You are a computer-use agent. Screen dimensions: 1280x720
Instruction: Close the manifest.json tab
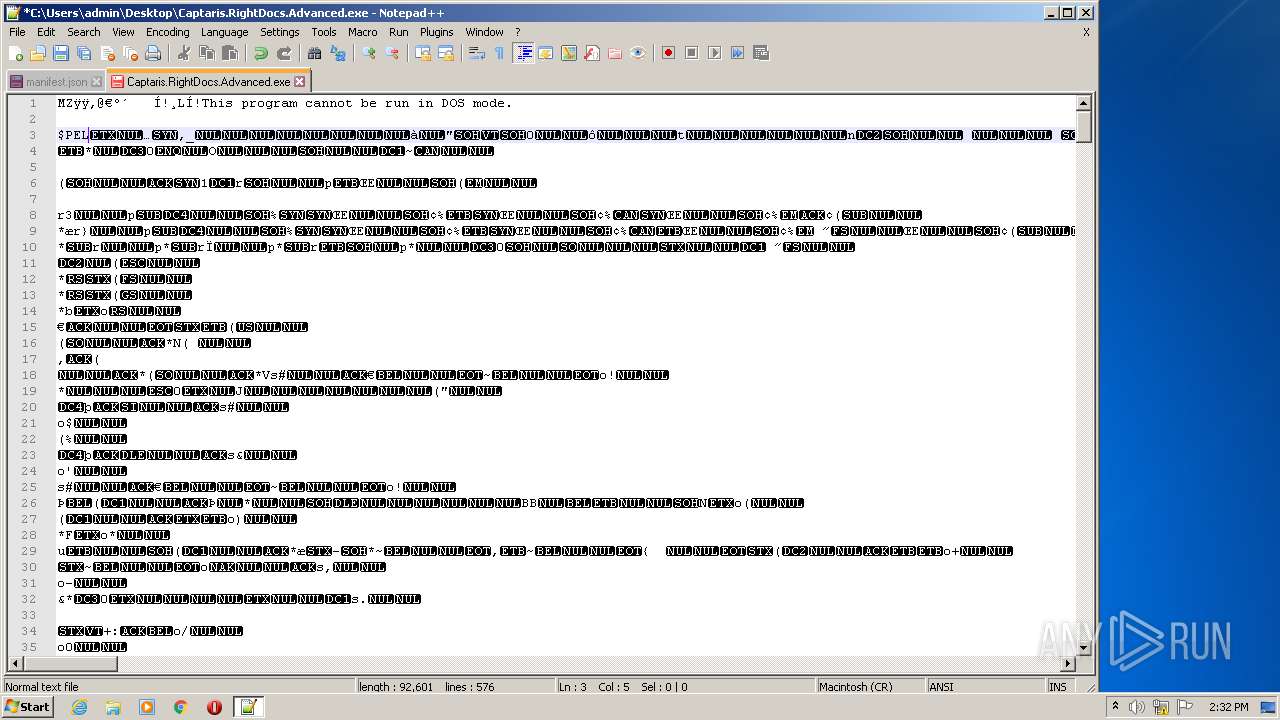96,82
